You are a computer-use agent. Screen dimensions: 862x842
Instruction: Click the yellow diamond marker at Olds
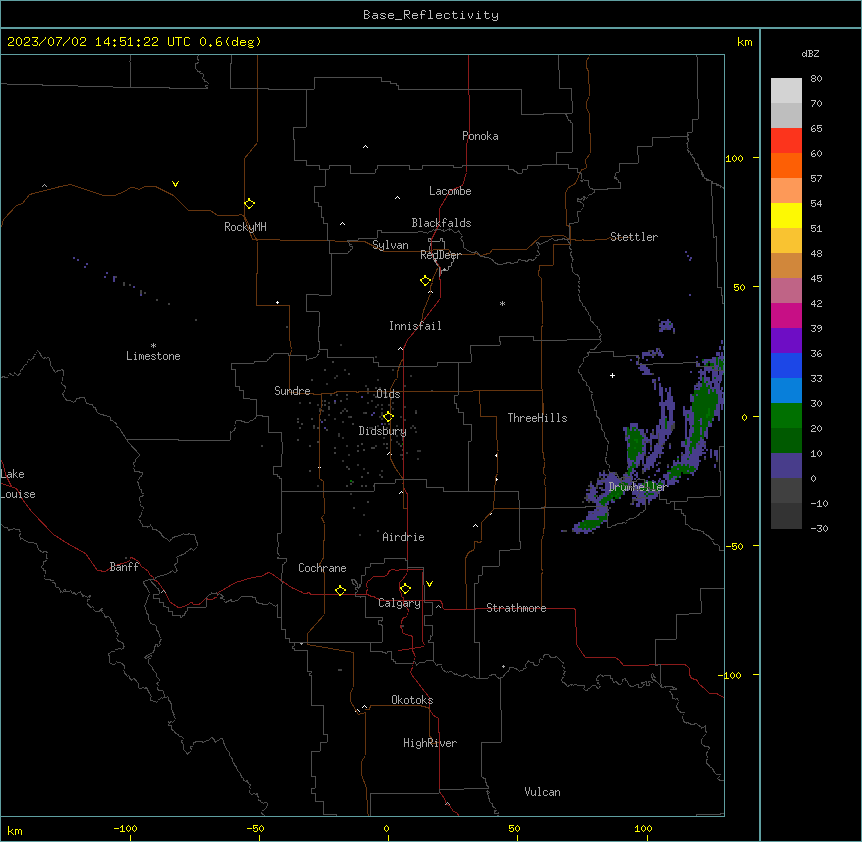click(388, 417)
